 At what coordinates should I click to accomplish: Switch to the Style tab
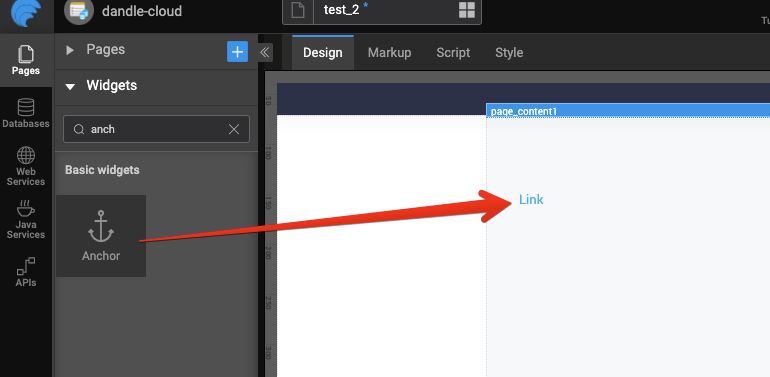tap(509, 53)
